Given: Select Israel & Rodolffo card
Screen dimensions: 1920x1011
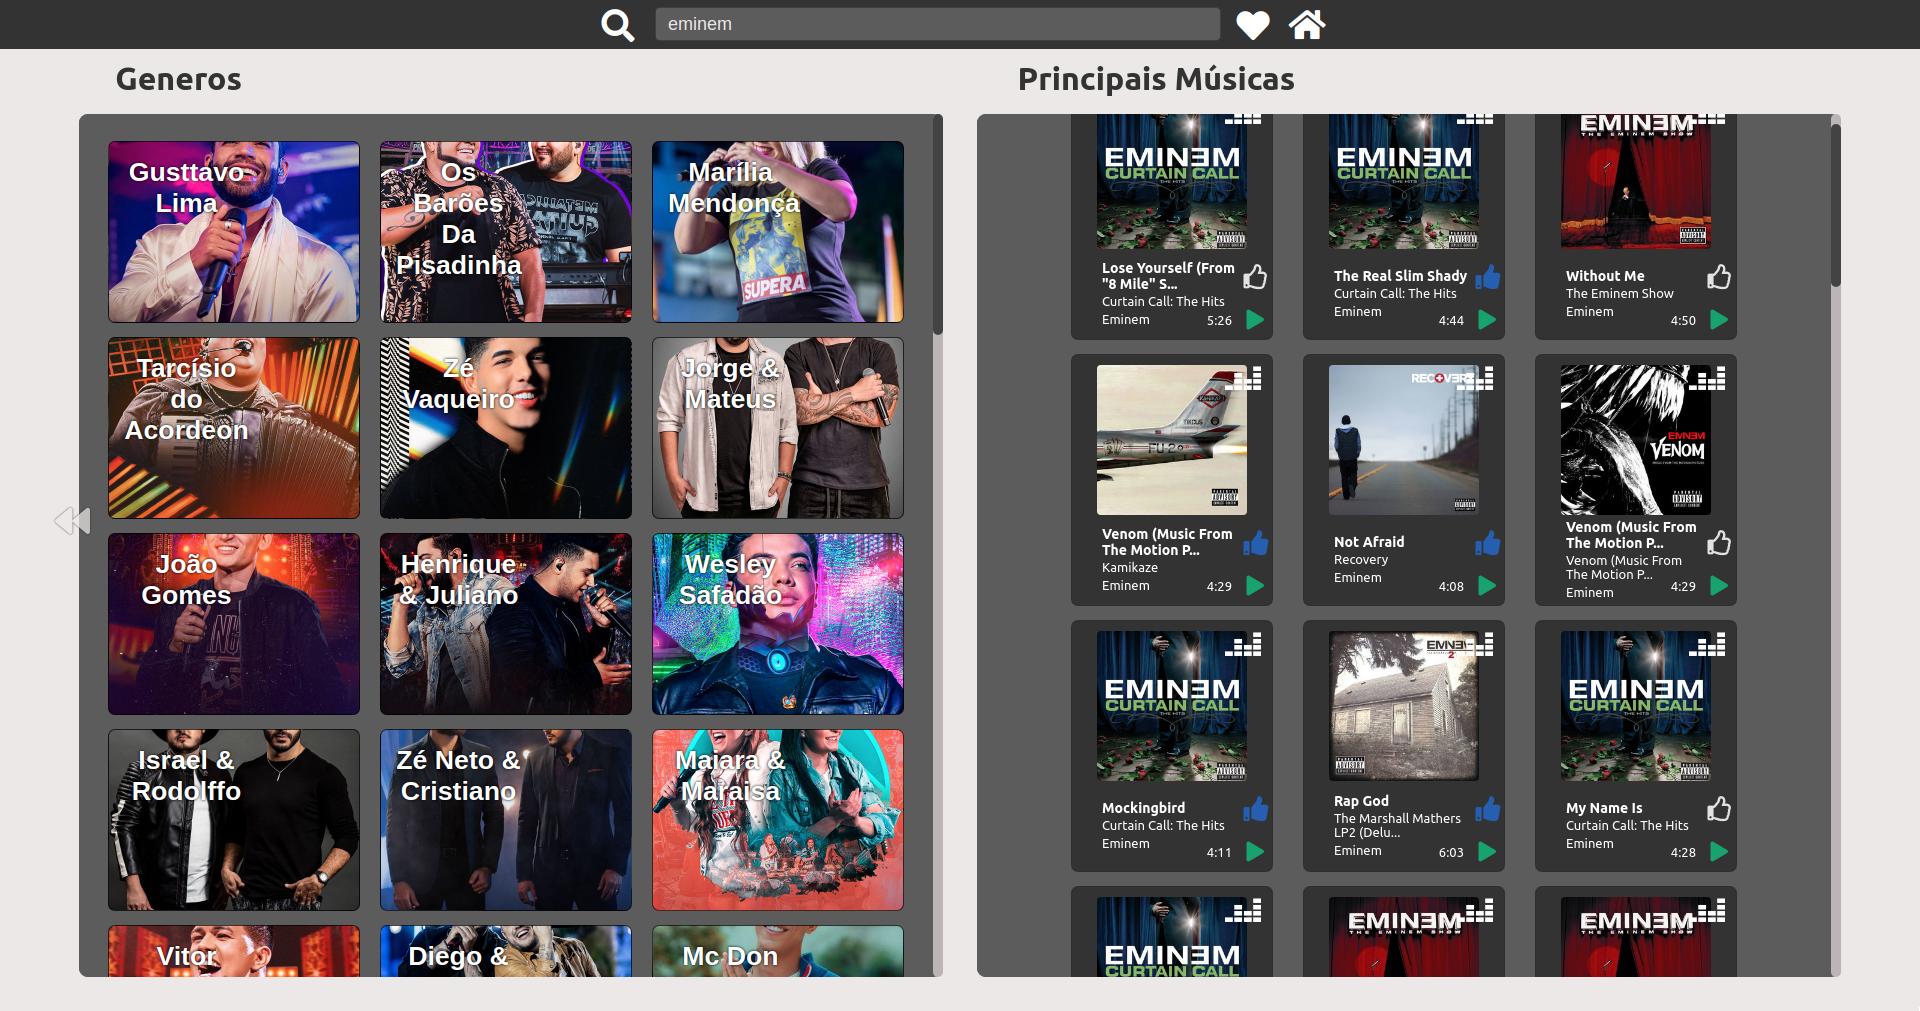Looking at the screenshot, I should (x=234, y=820).
